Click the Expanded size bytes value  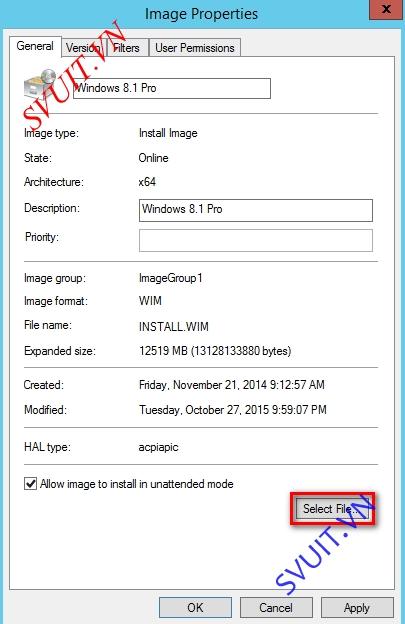click(x=215, y=351)
